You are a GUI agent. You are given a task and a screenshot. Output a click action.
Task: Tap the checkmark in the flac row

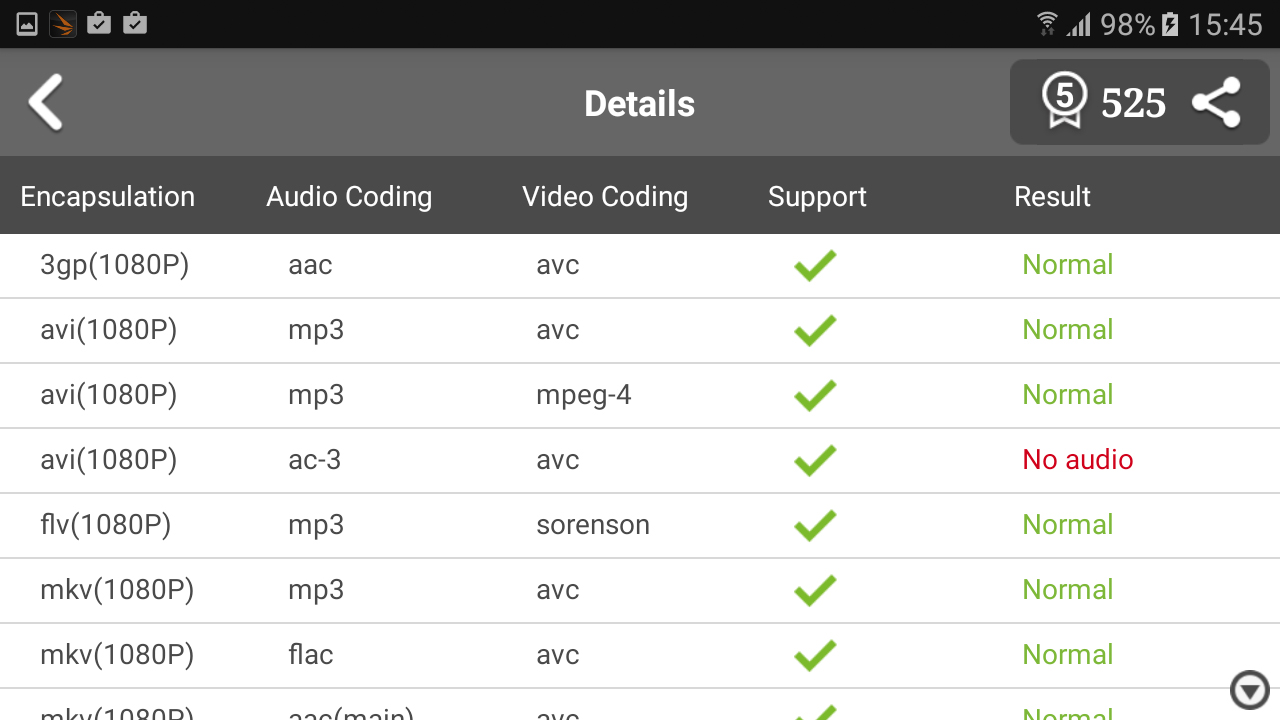point(815,656)
